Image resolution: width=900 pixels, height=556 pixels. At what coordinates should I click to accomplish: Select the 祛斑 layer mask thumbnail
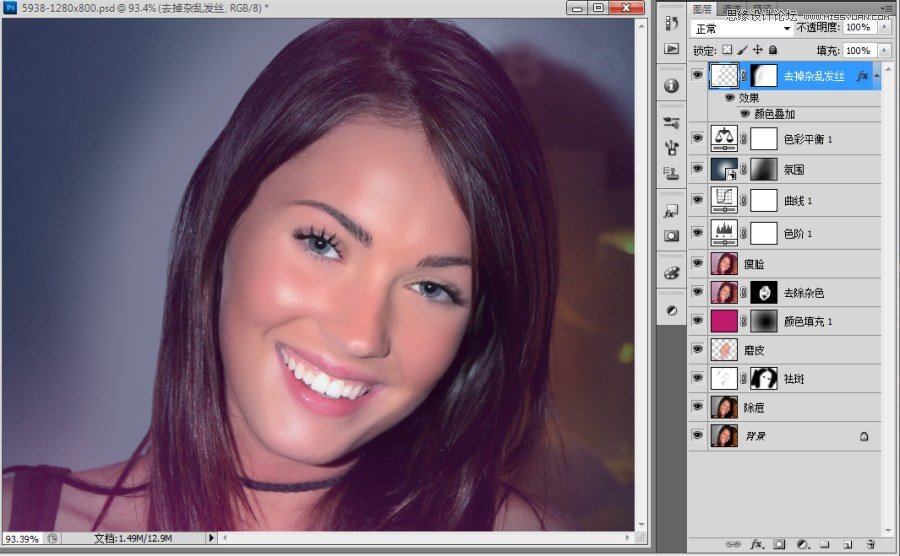pos(764,379)
